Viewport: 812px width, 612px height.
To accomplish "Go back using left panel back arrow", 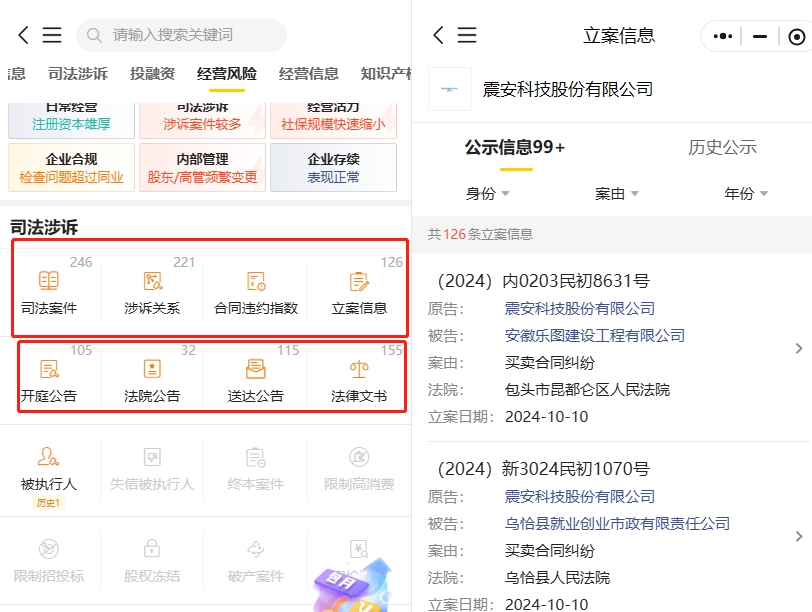I will 23,35.
